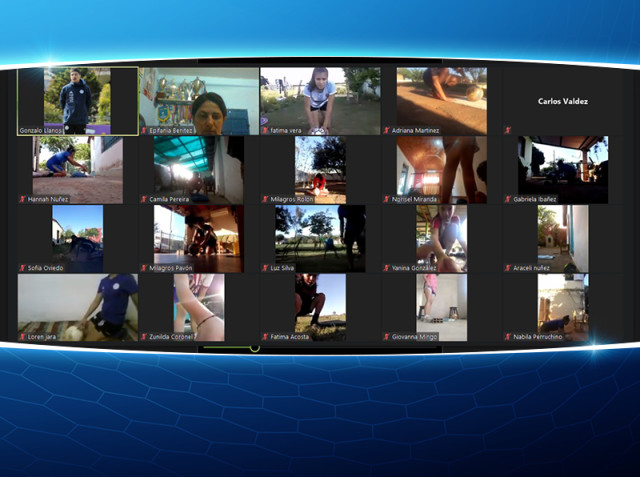Click the Nabila Perruchino name label
This screenshot has height=477, width=640.
pyautogui.click(x=538, y=337)
